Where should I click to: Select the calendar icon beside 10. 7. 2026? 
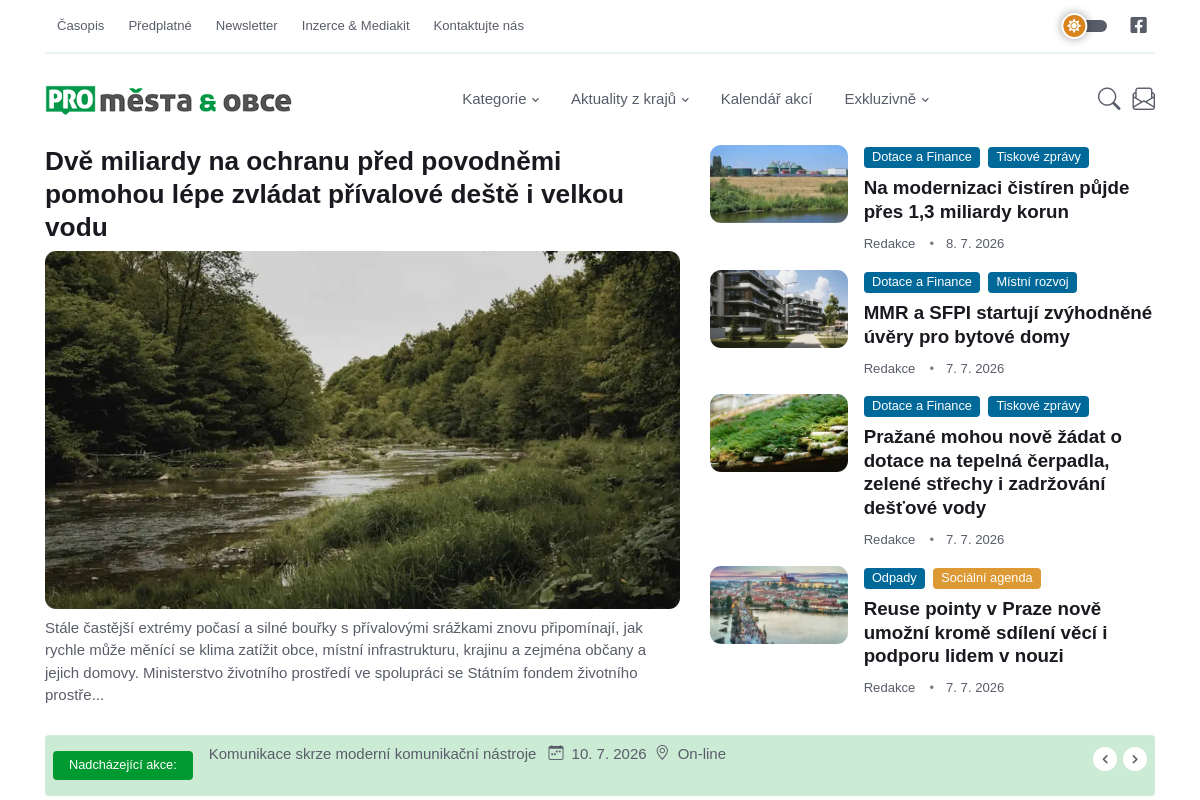pyautogui.click(x=556, y=753)
